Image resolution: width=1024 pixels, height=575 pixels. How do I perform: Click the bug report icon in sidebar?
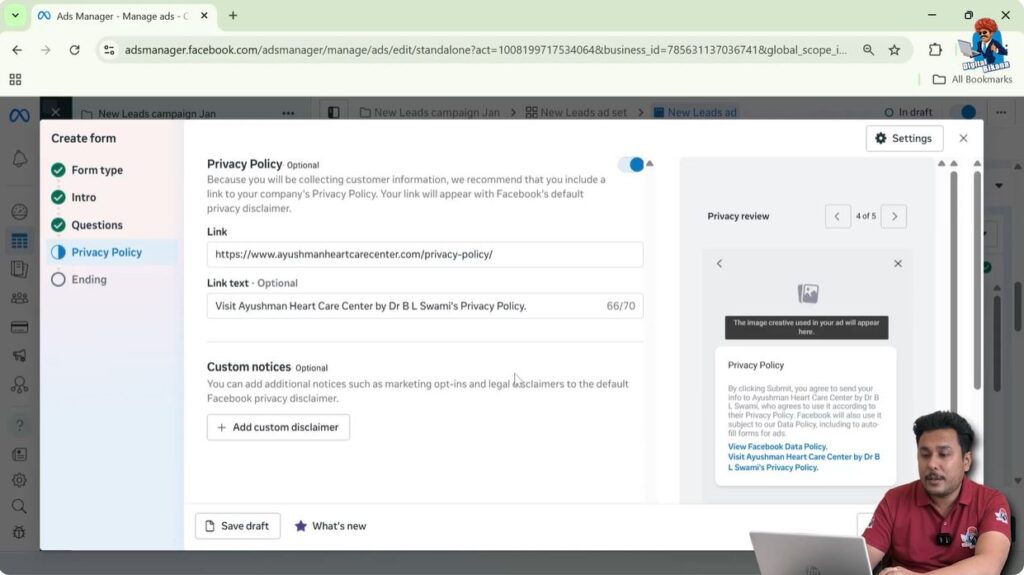coord(20,533)
